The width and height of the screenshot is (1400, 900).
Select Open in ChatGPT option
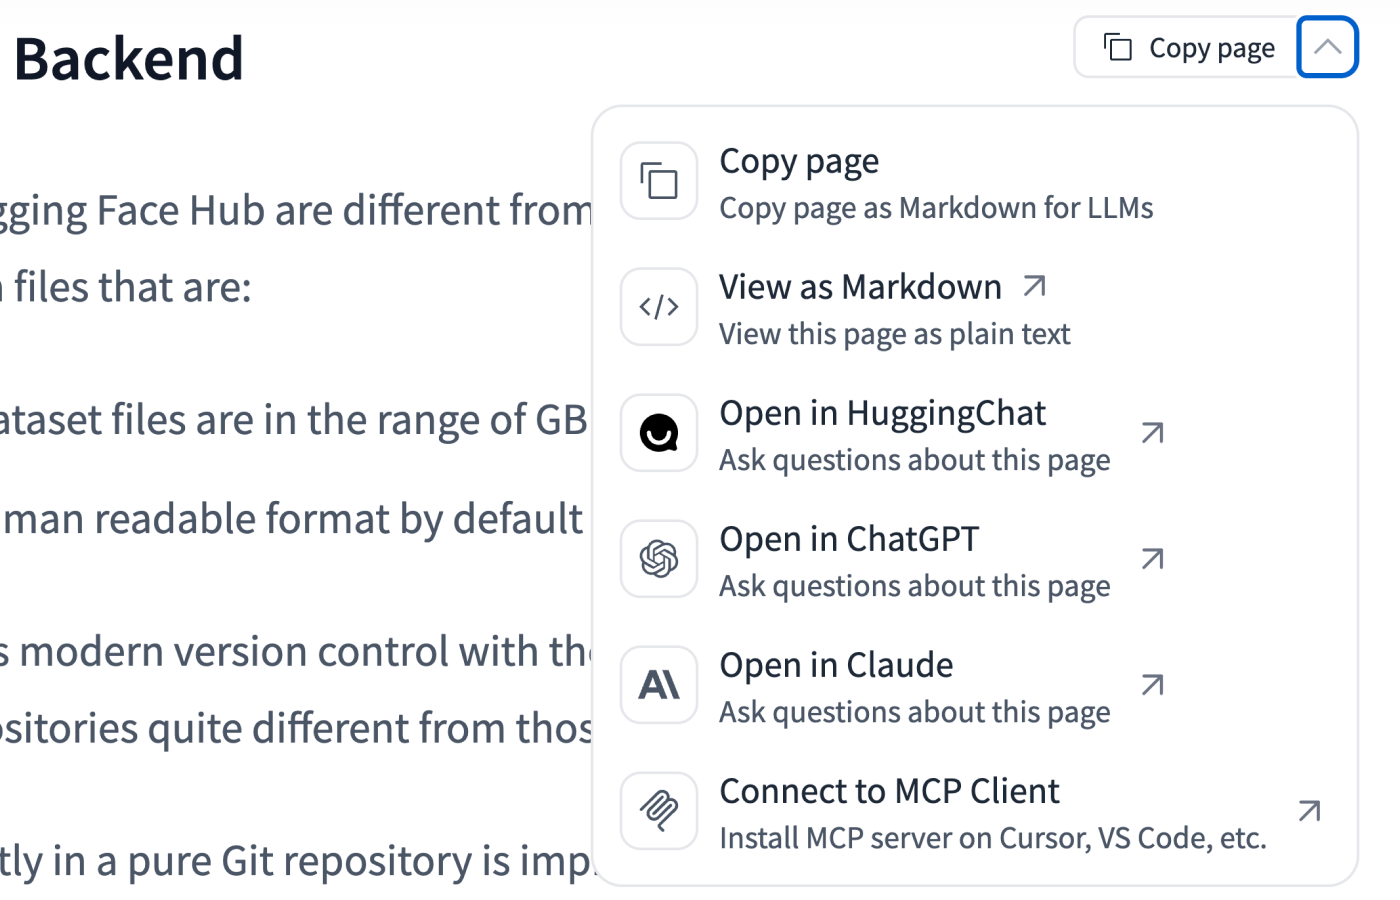click(x=849, y=540)
